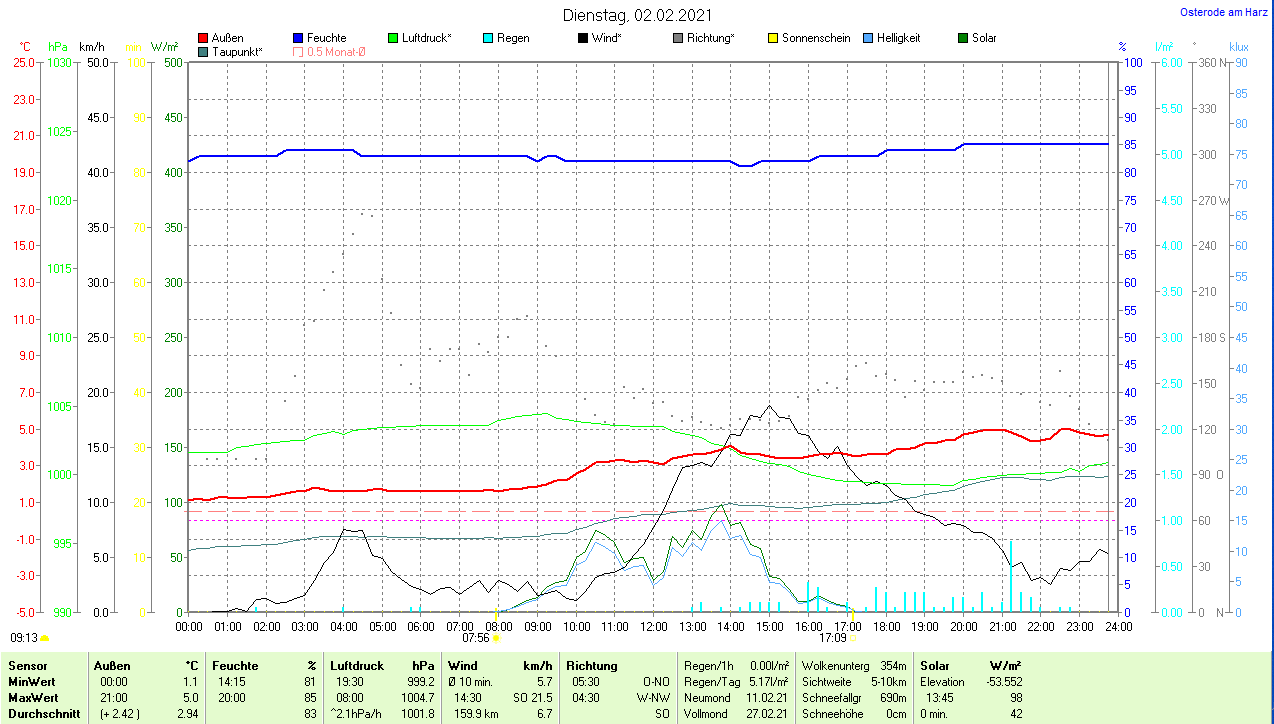Click the red Außen legend square

(x=204, y=38)
